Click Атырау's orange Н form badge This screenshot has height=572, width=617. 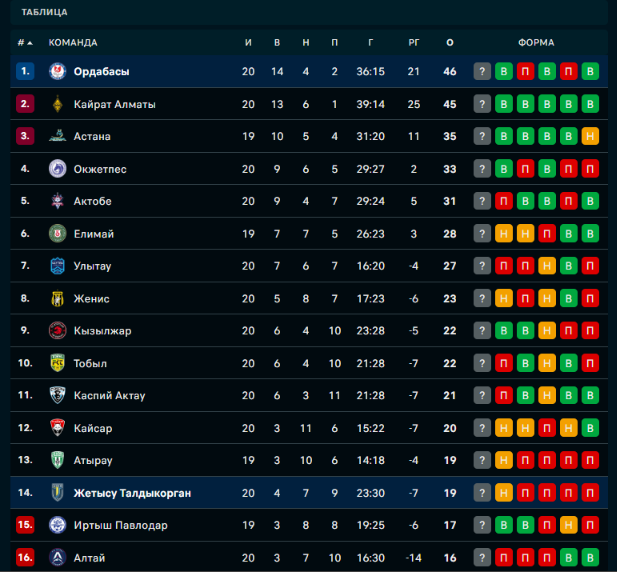(x=504, y=460)
